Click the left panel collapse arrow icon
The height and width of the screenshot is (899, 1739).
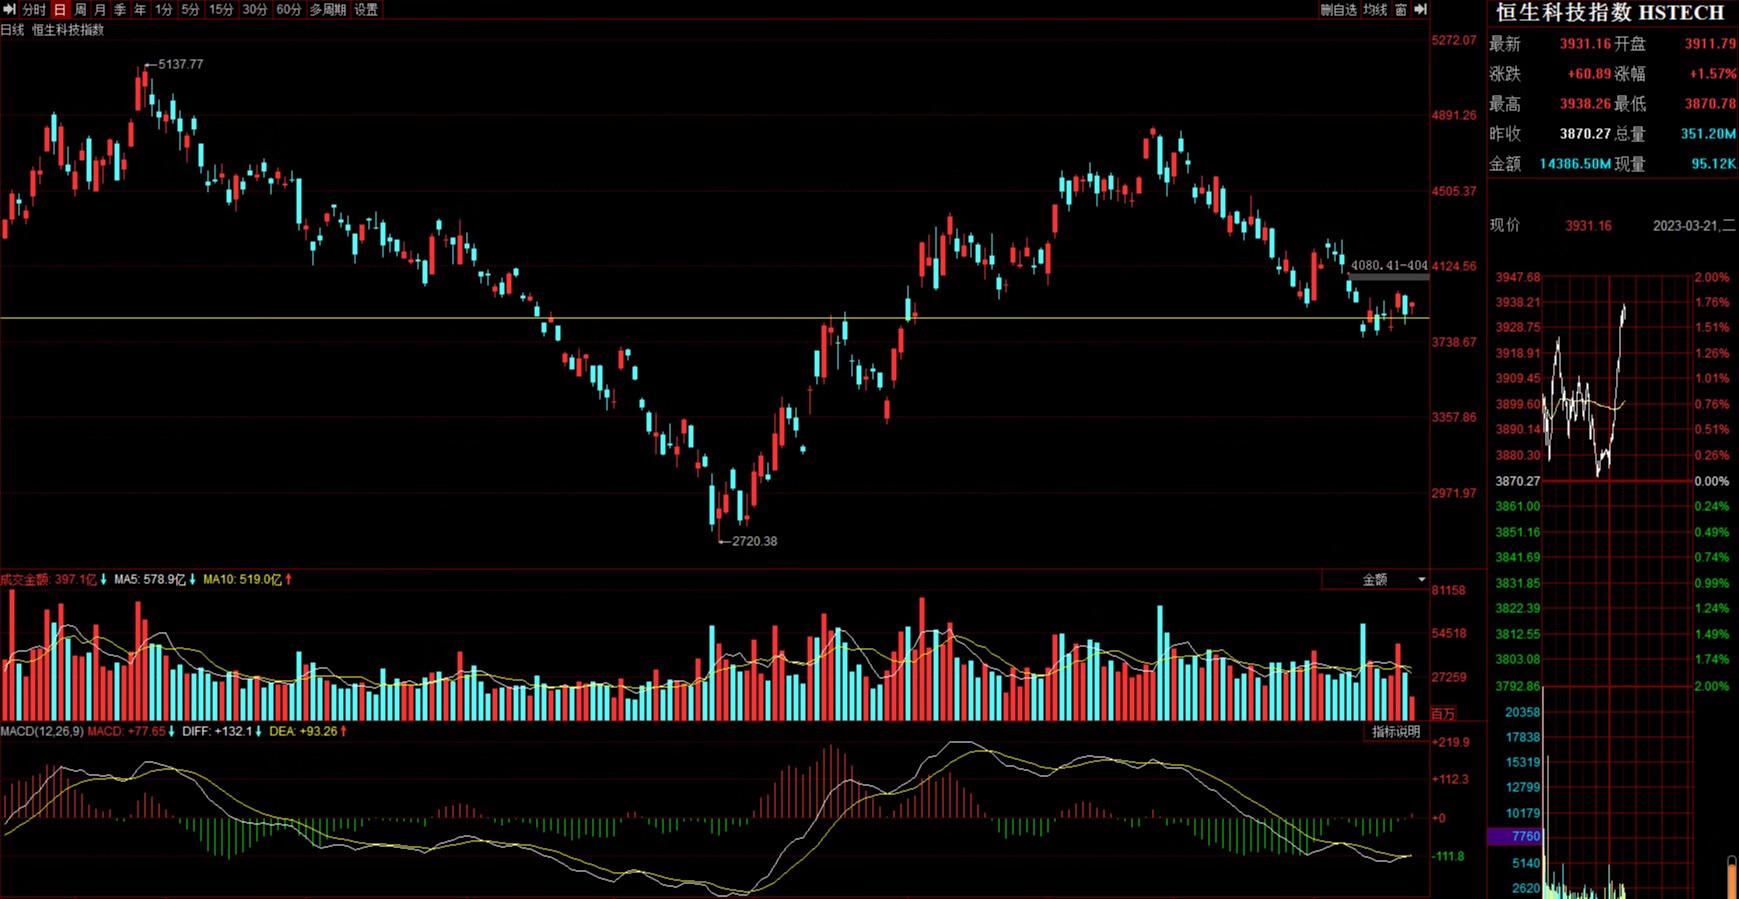[x=9, y=9]
